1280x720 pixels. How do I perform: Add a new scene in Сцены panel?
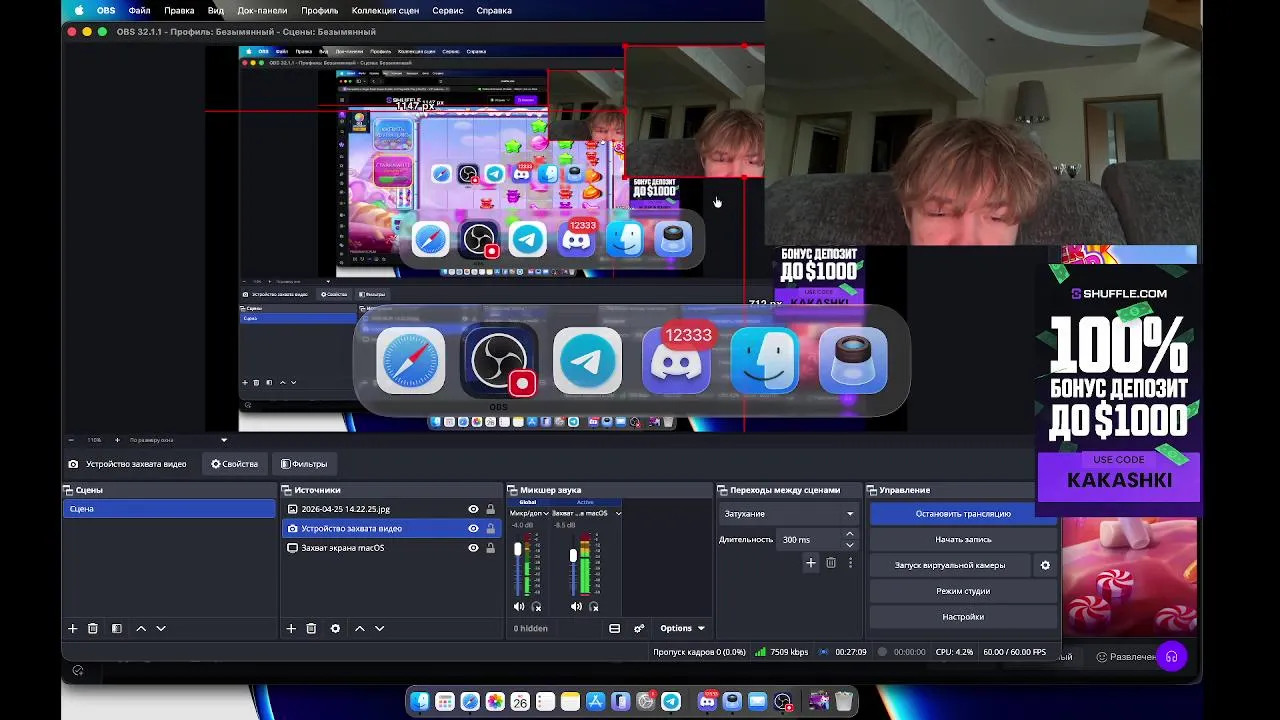pyautogui.click(x=72, y=628)
